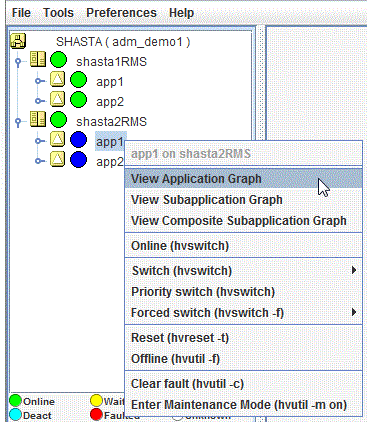This screenshot has height=422, width=386.
Task: Click the application icon of app2 under shasta2RMS
Action: 58,159
